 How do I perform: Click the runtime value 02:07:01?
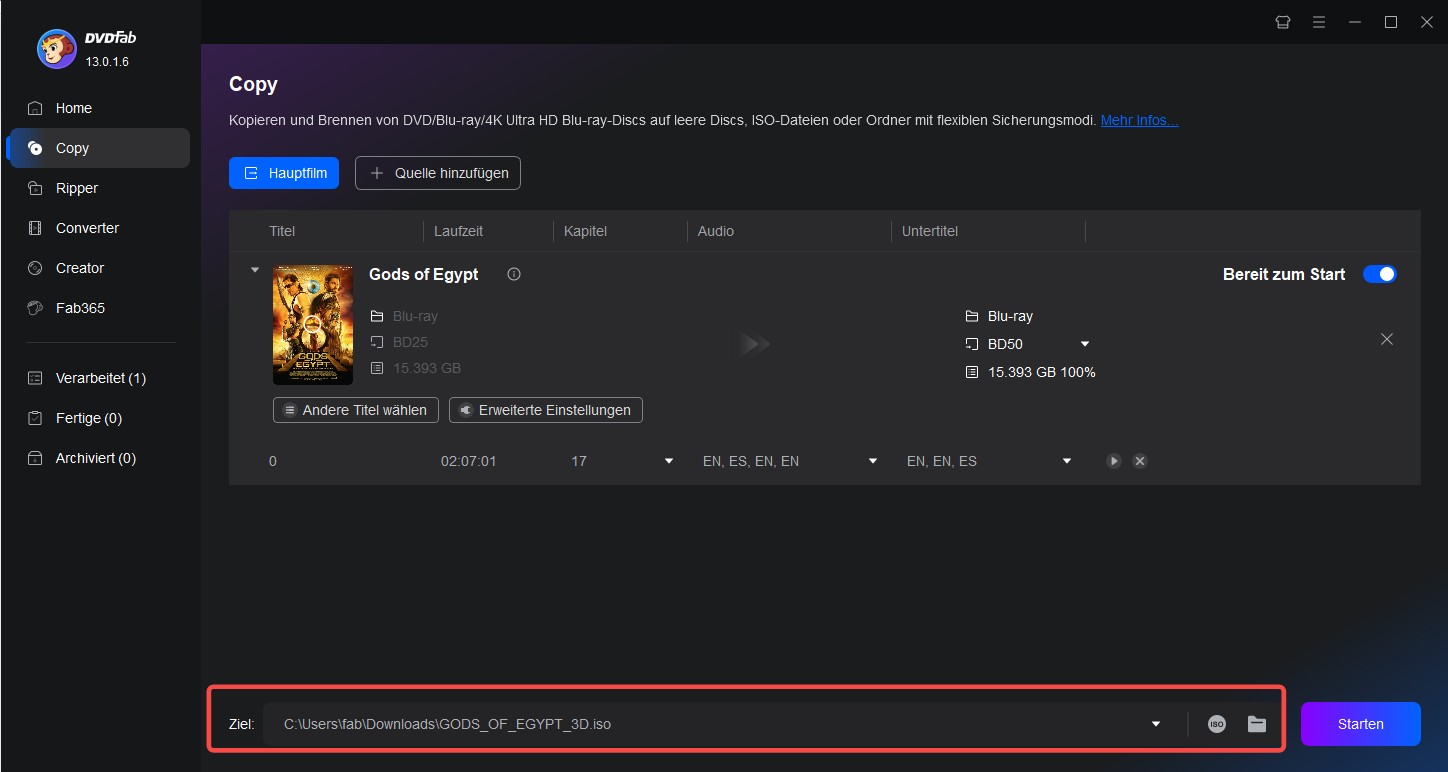469,461
